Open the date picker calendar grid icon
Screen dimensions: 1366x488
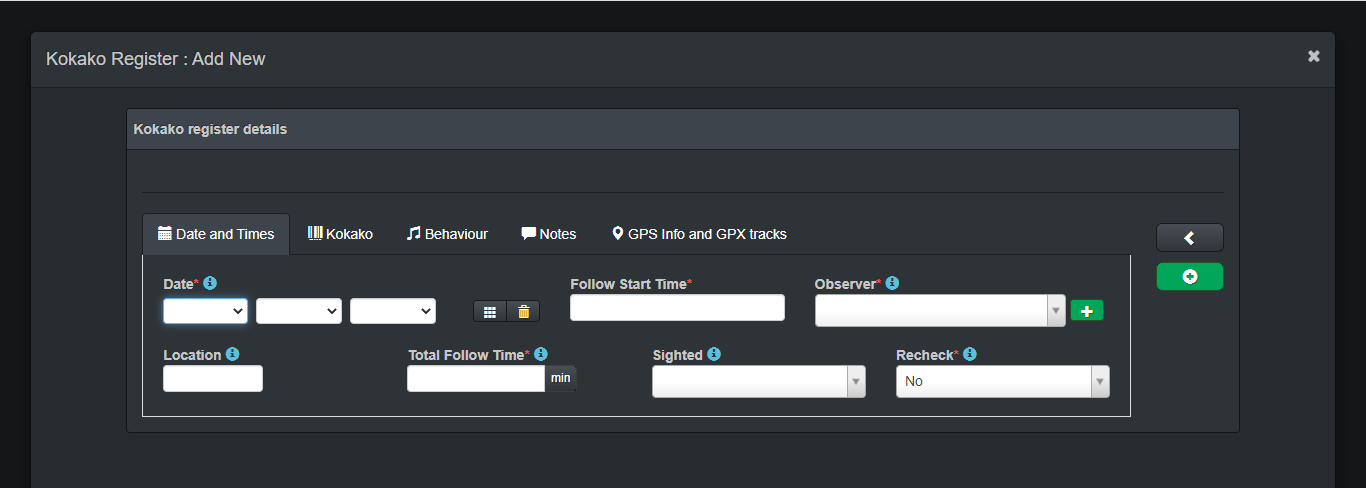490,312
